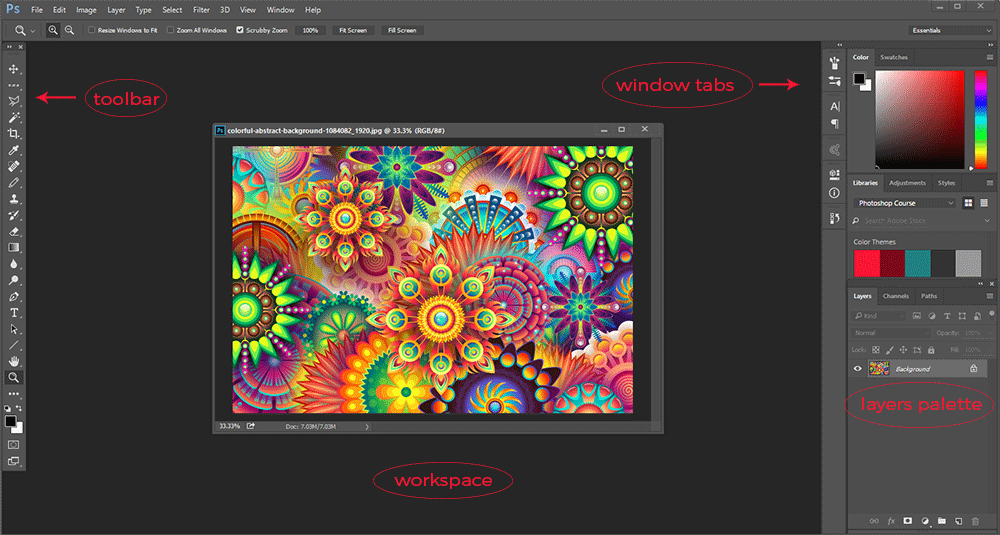Click the Zoom In option icon
The image size is (1000, 535).
coord(53,30)
